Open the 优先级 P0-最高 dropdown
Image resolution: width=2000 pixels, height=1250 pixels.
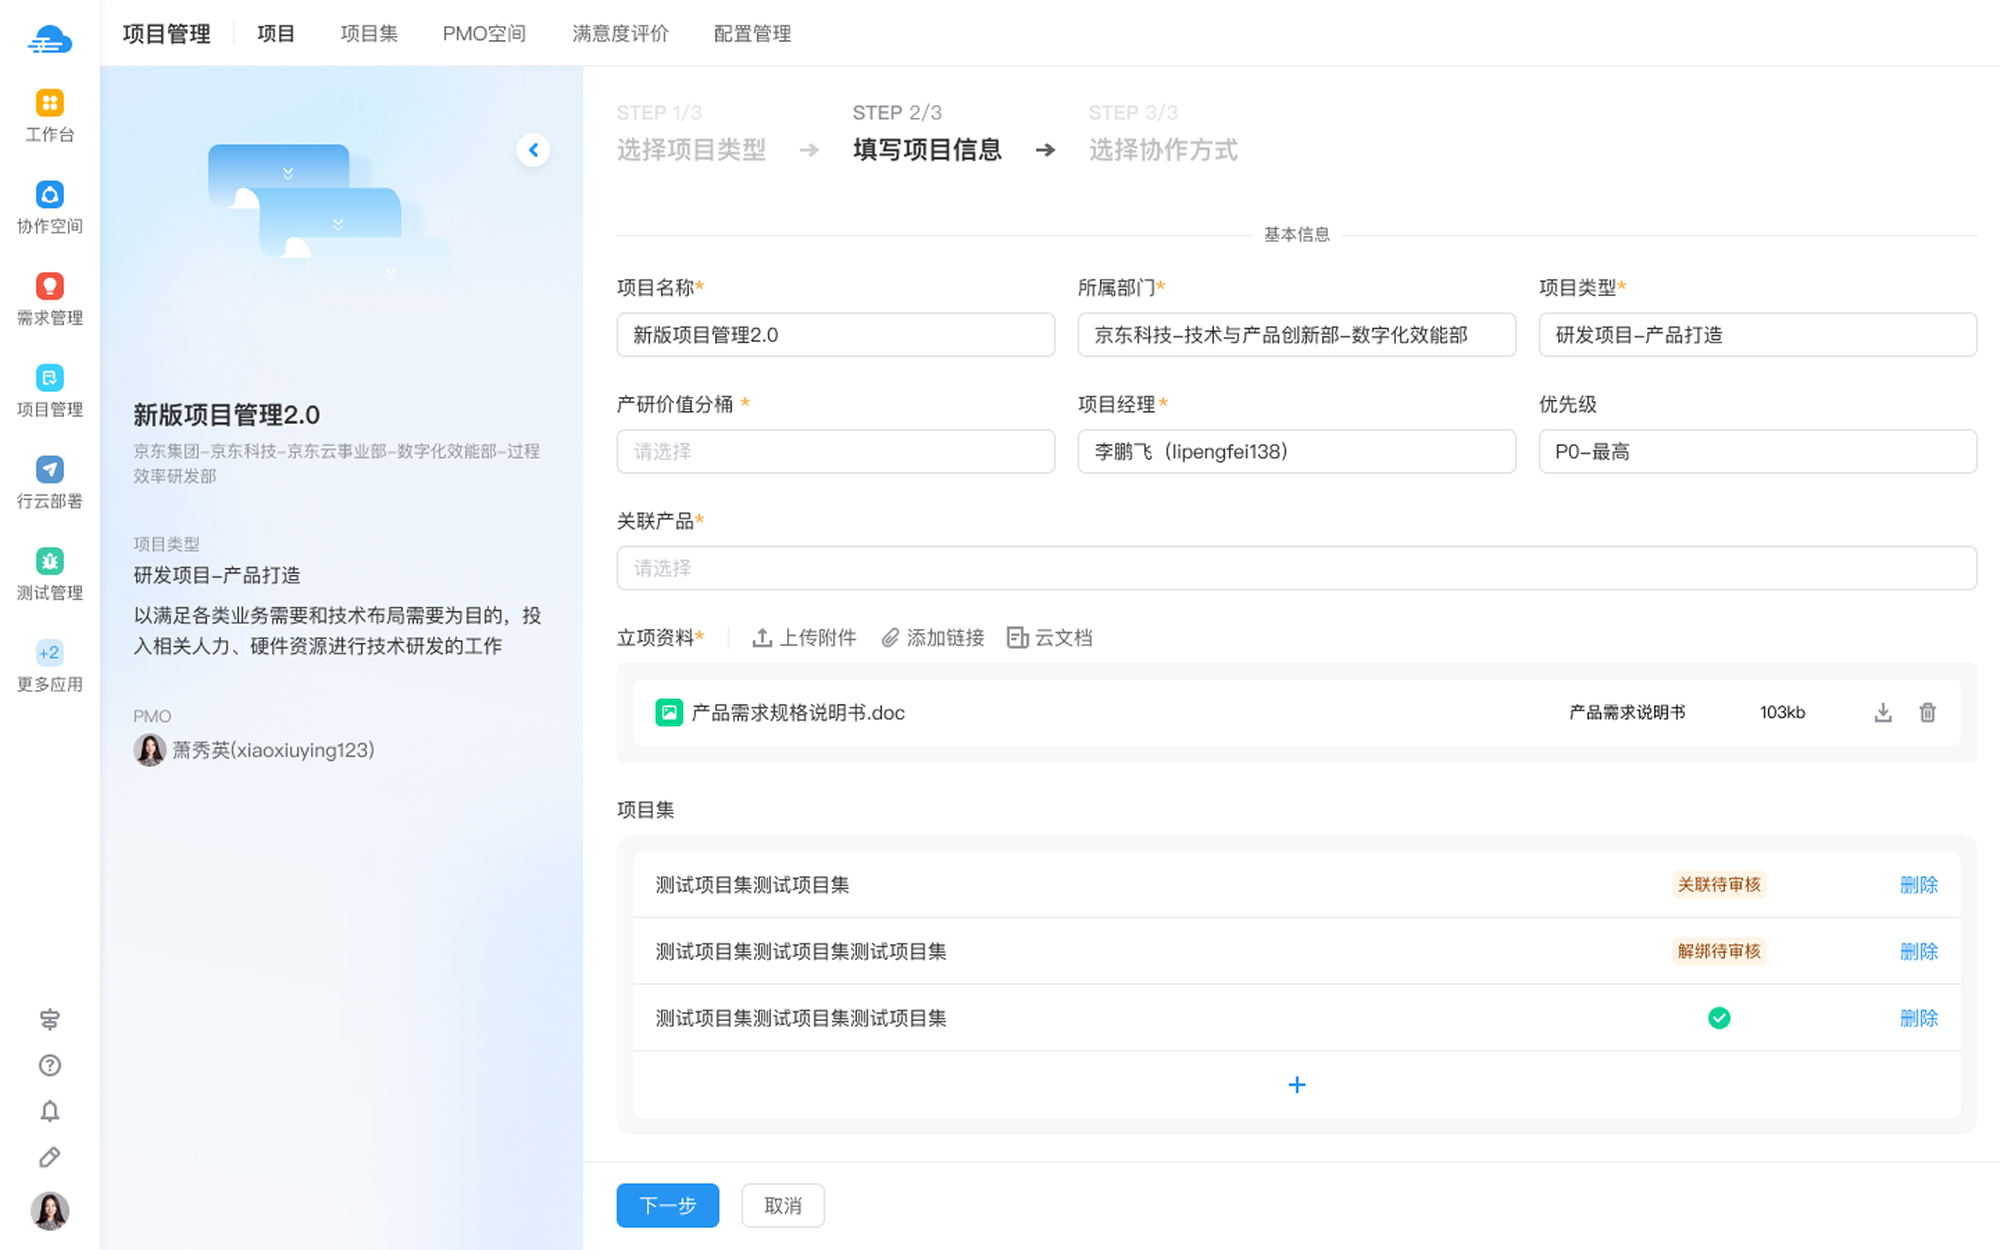(x=1757, y=451)
